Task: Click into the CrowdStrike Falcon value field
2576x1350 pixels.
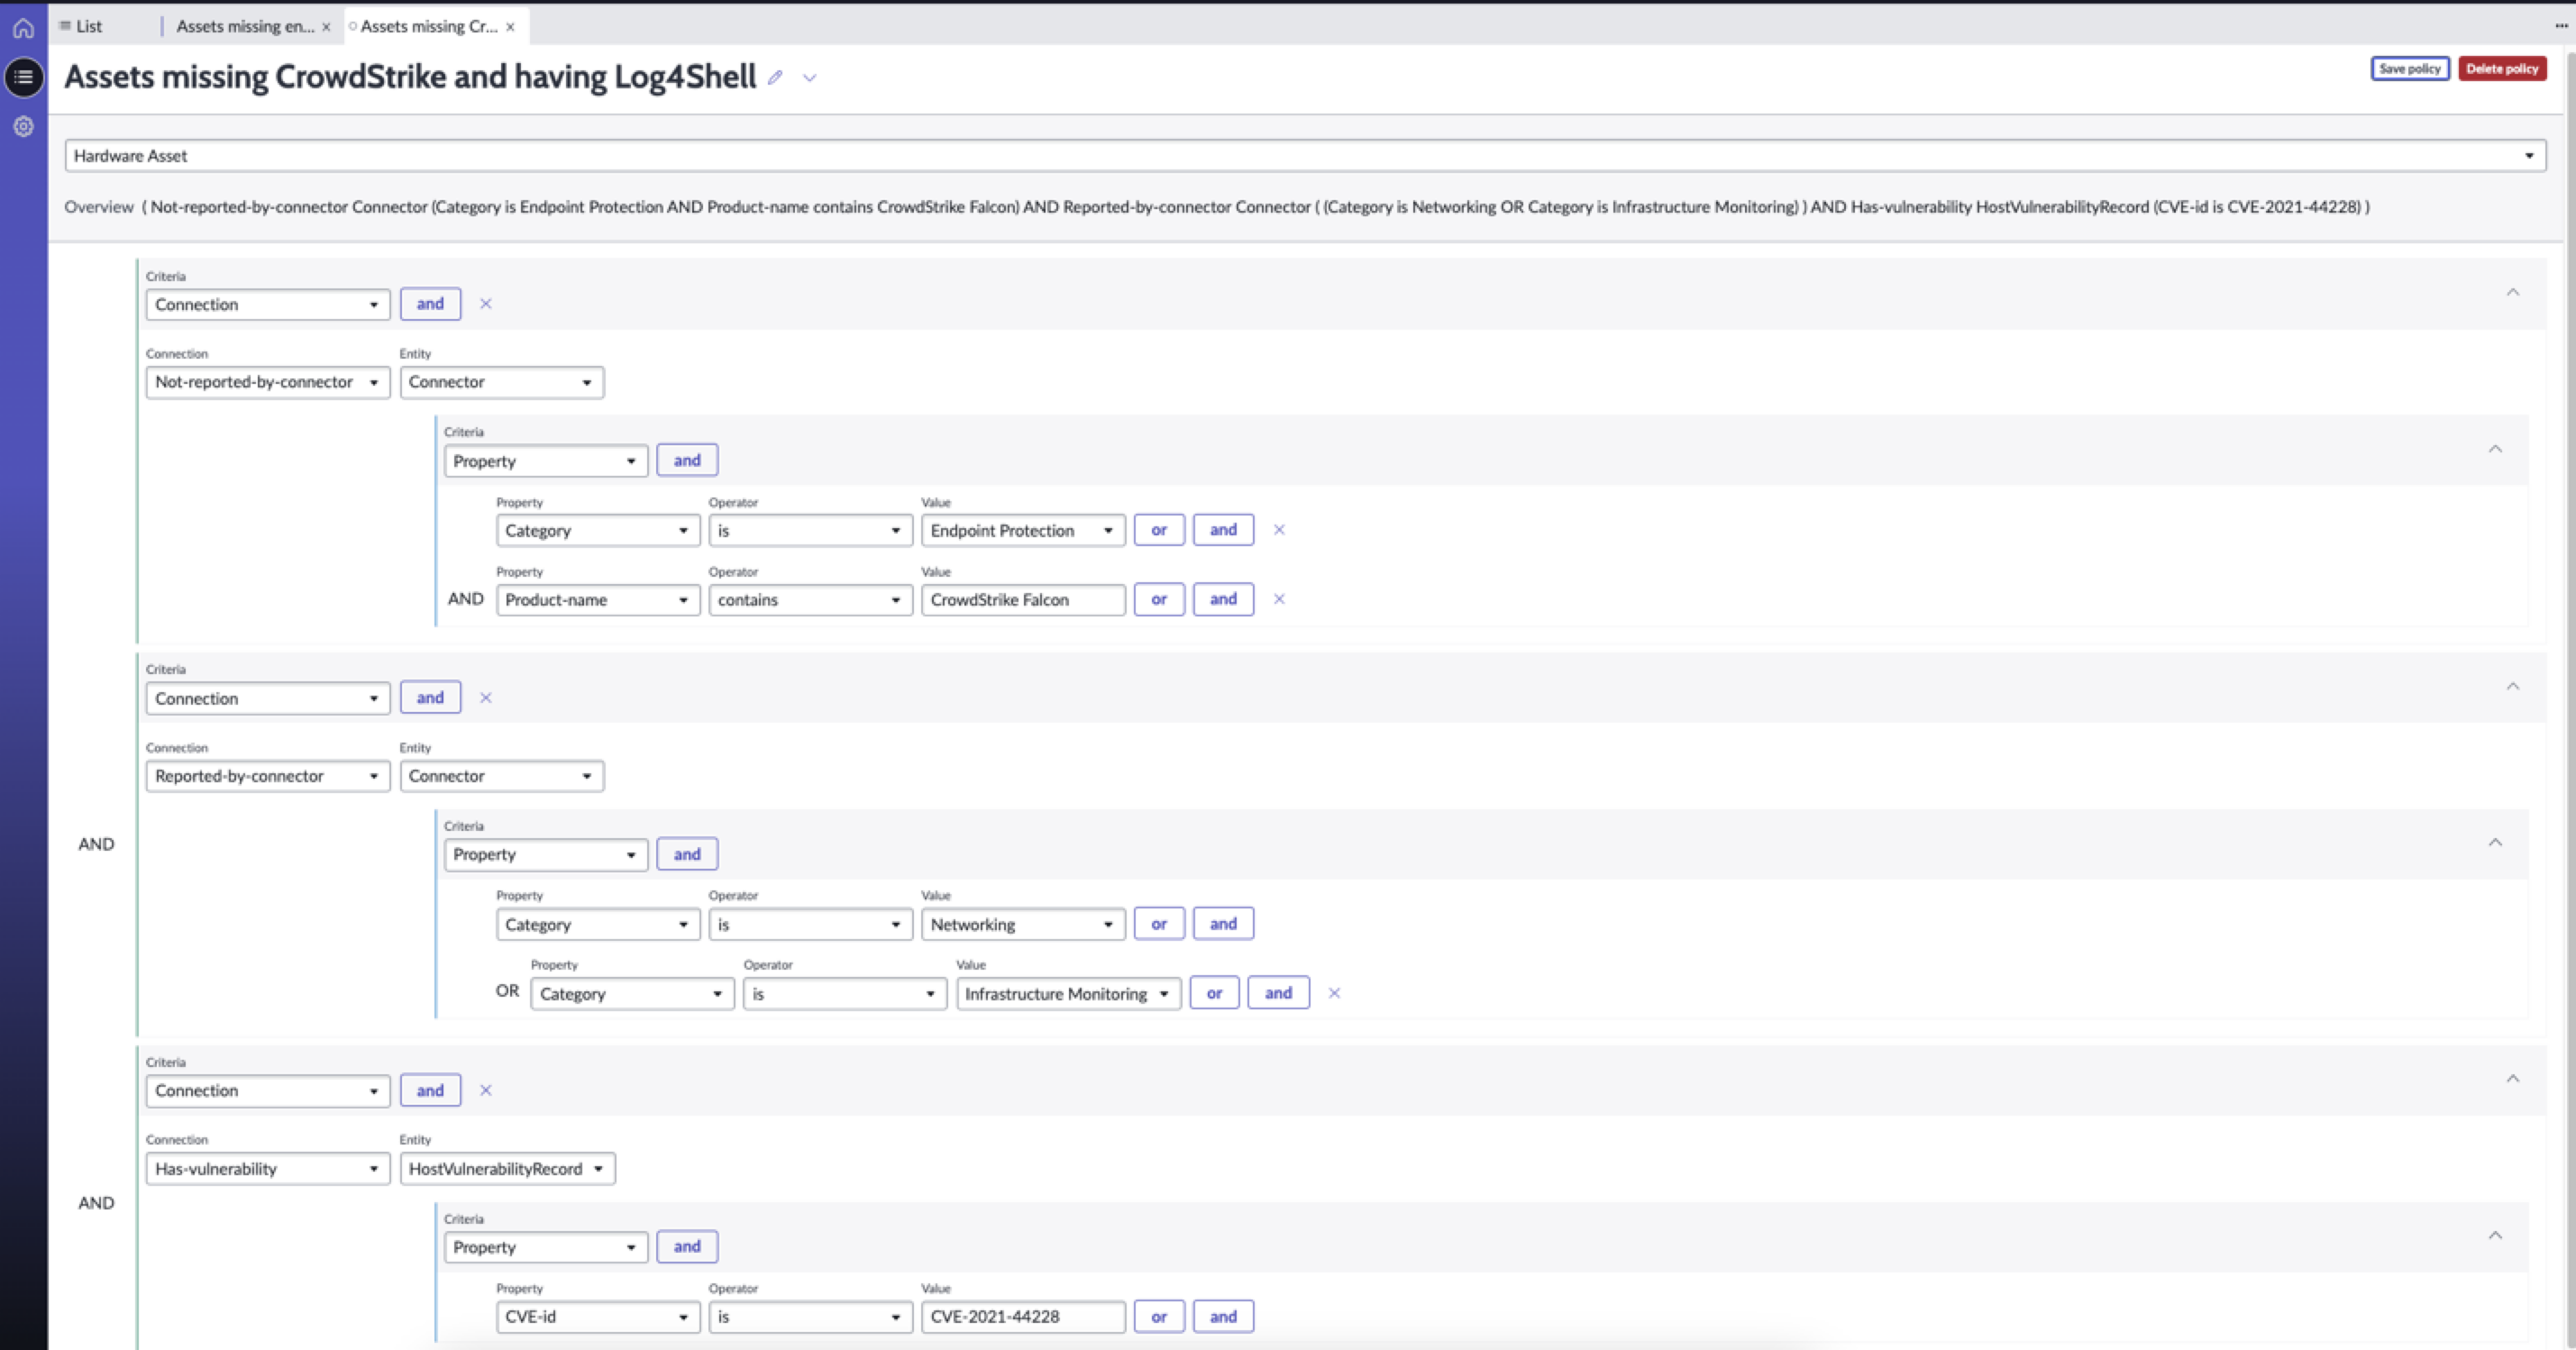Action: [1022, 600]
